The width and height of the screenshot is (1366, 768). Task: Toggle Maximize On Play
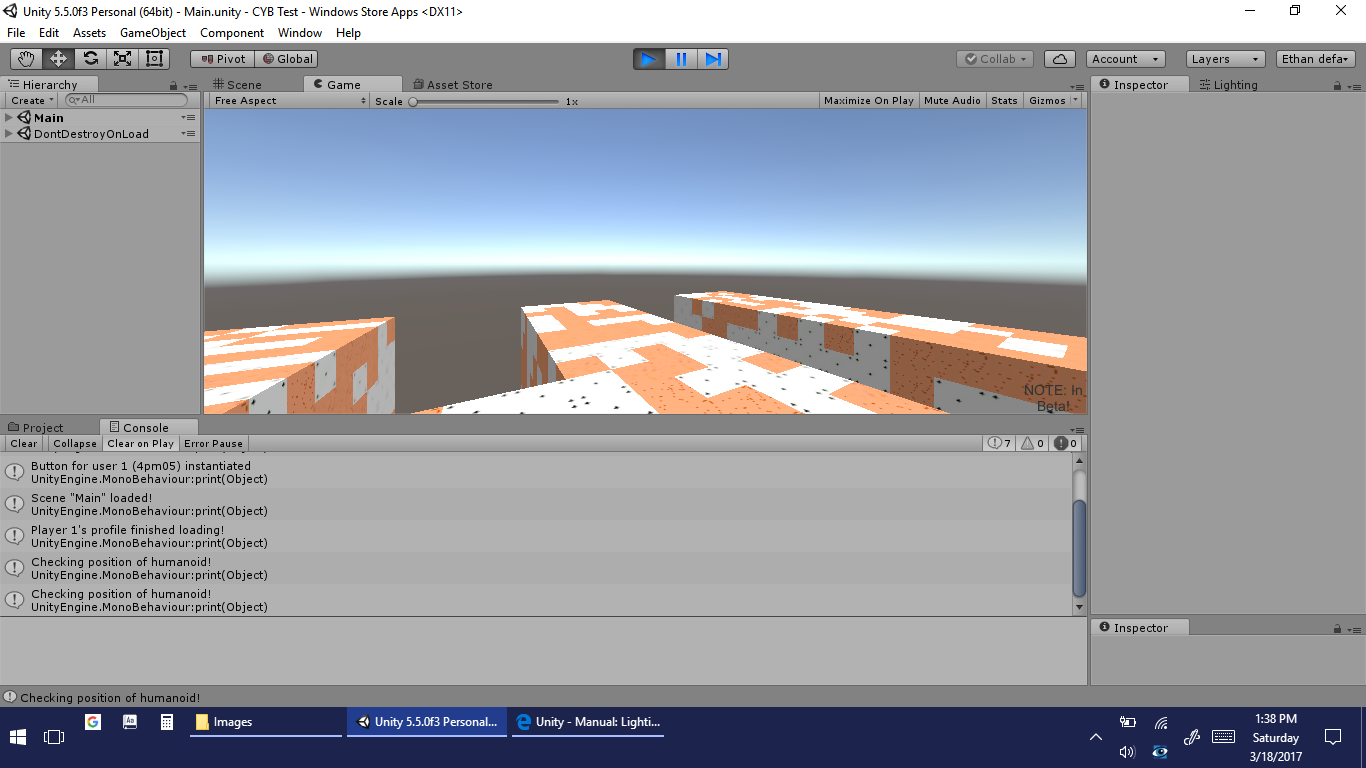pyautogui.click(x=868, y=101)
